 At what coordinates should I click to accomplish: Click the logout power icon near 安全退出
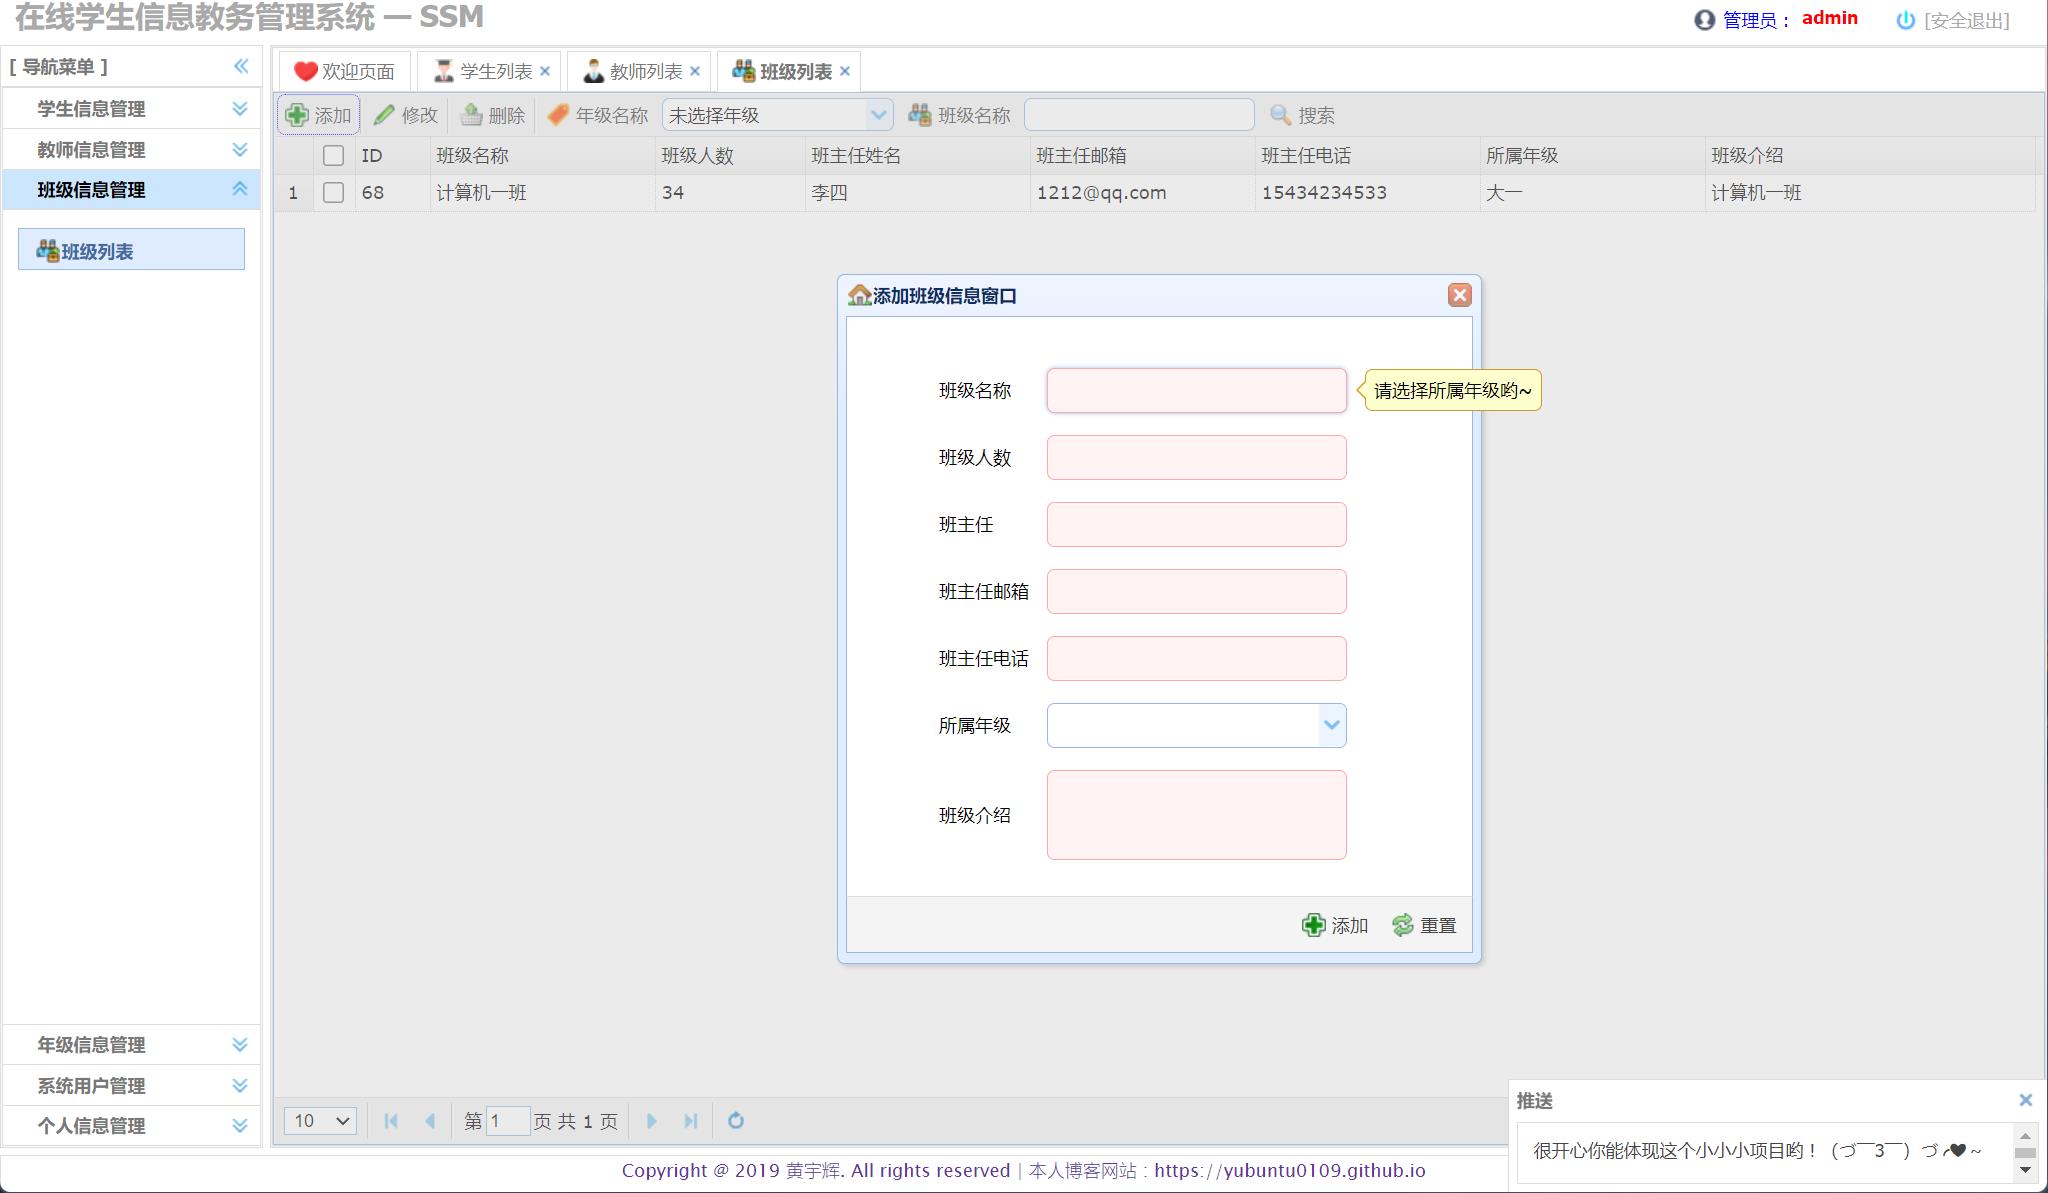(x=1905, y=18)
